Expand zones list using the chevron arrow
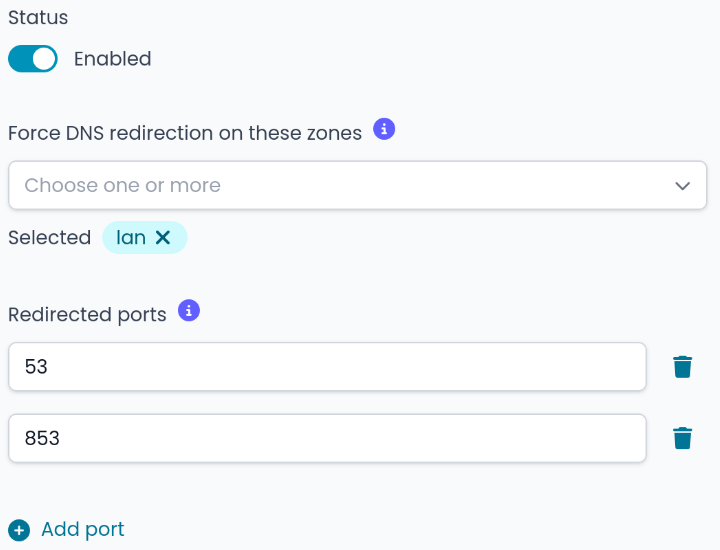Screen dimensions: 720x550 [x=683, y=186]
